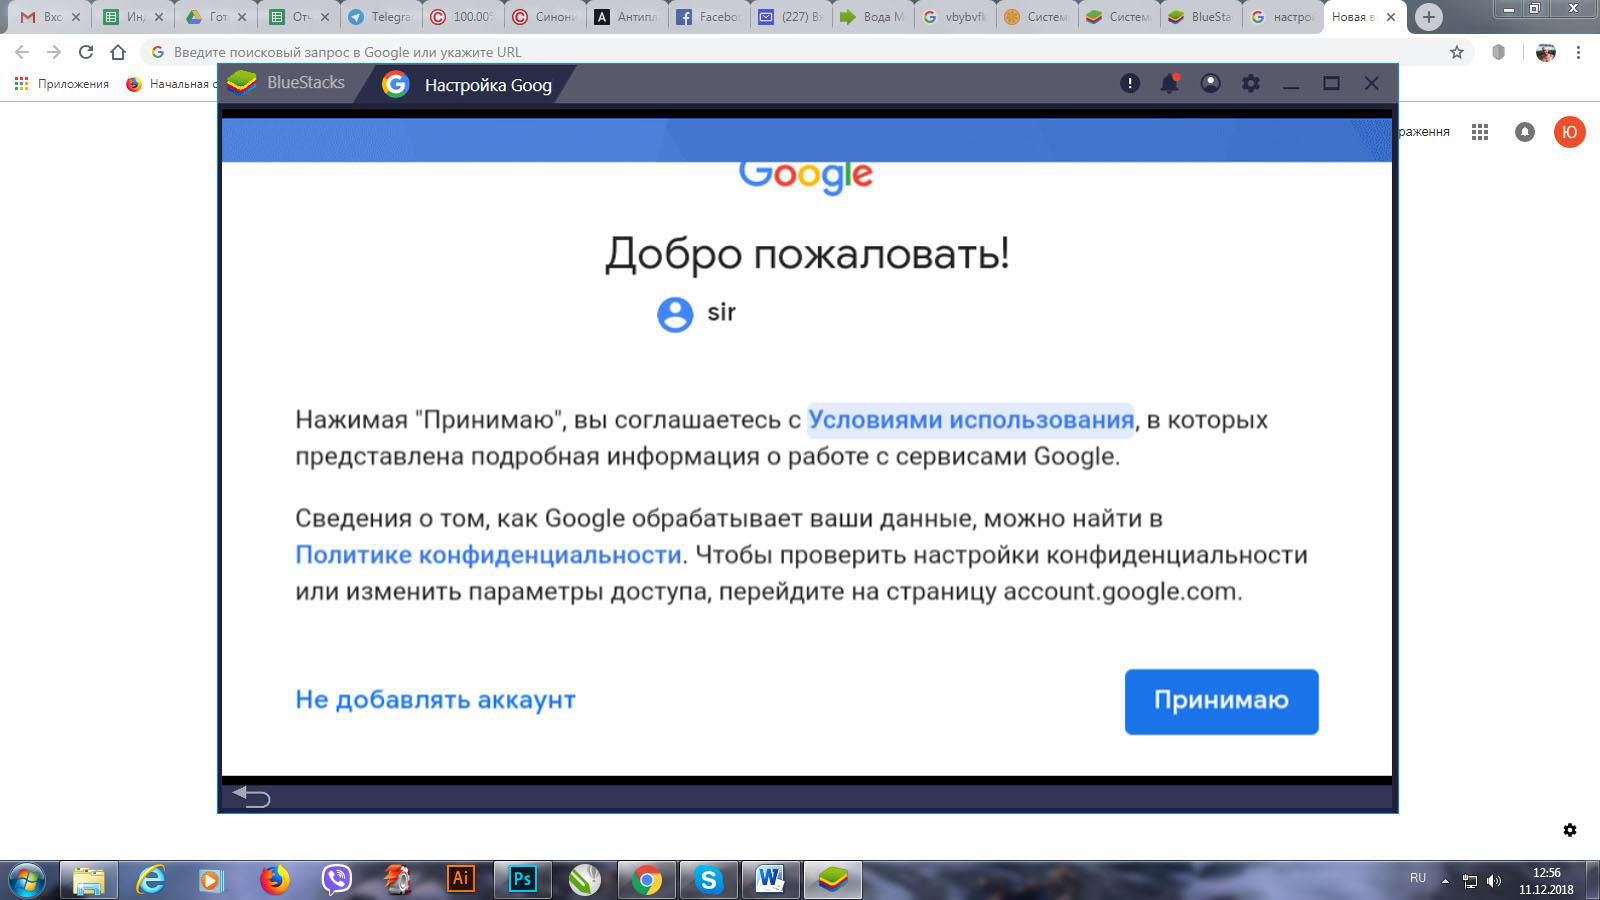Open BlueStacks settings gear
Screen dimensions: 1600x900
pos(1251,84)
